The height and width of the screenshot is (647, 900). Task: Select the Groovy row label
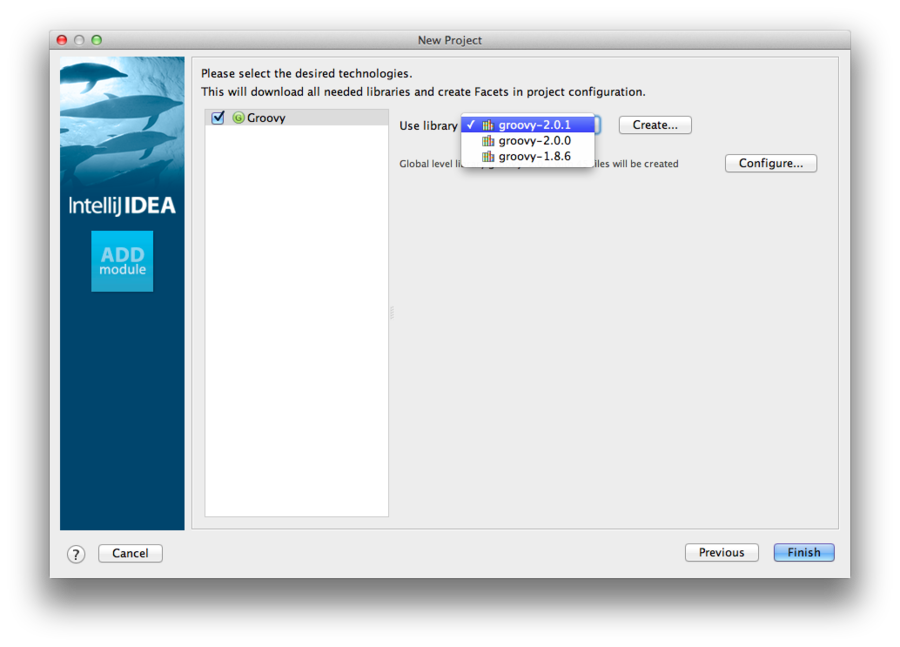[266, 118]
